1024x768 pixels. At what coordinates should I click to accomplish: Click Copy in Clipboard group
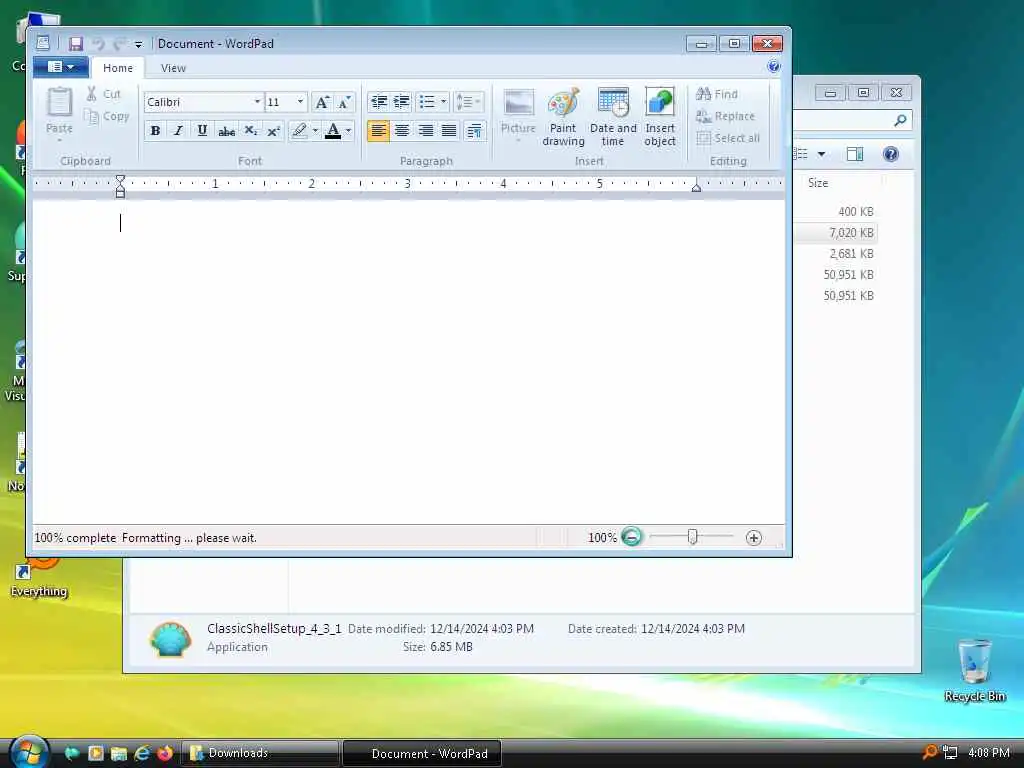click(x=106, y=116)
